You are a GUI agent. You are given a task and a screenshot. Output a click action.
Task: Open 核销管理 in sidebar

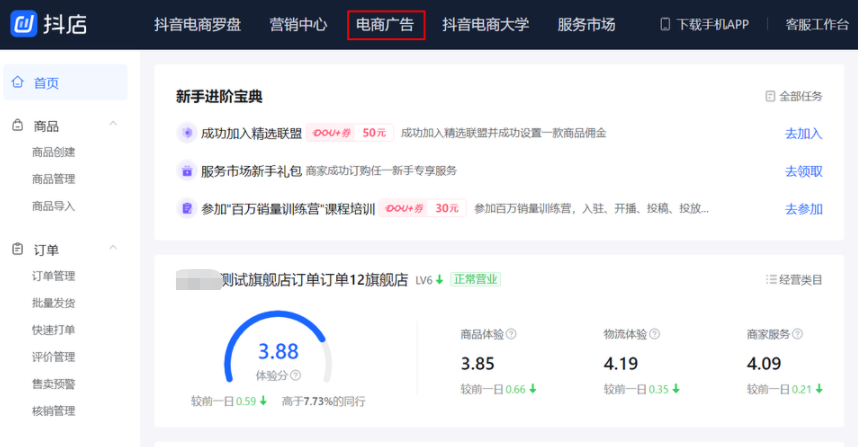(x=54, y=411)
